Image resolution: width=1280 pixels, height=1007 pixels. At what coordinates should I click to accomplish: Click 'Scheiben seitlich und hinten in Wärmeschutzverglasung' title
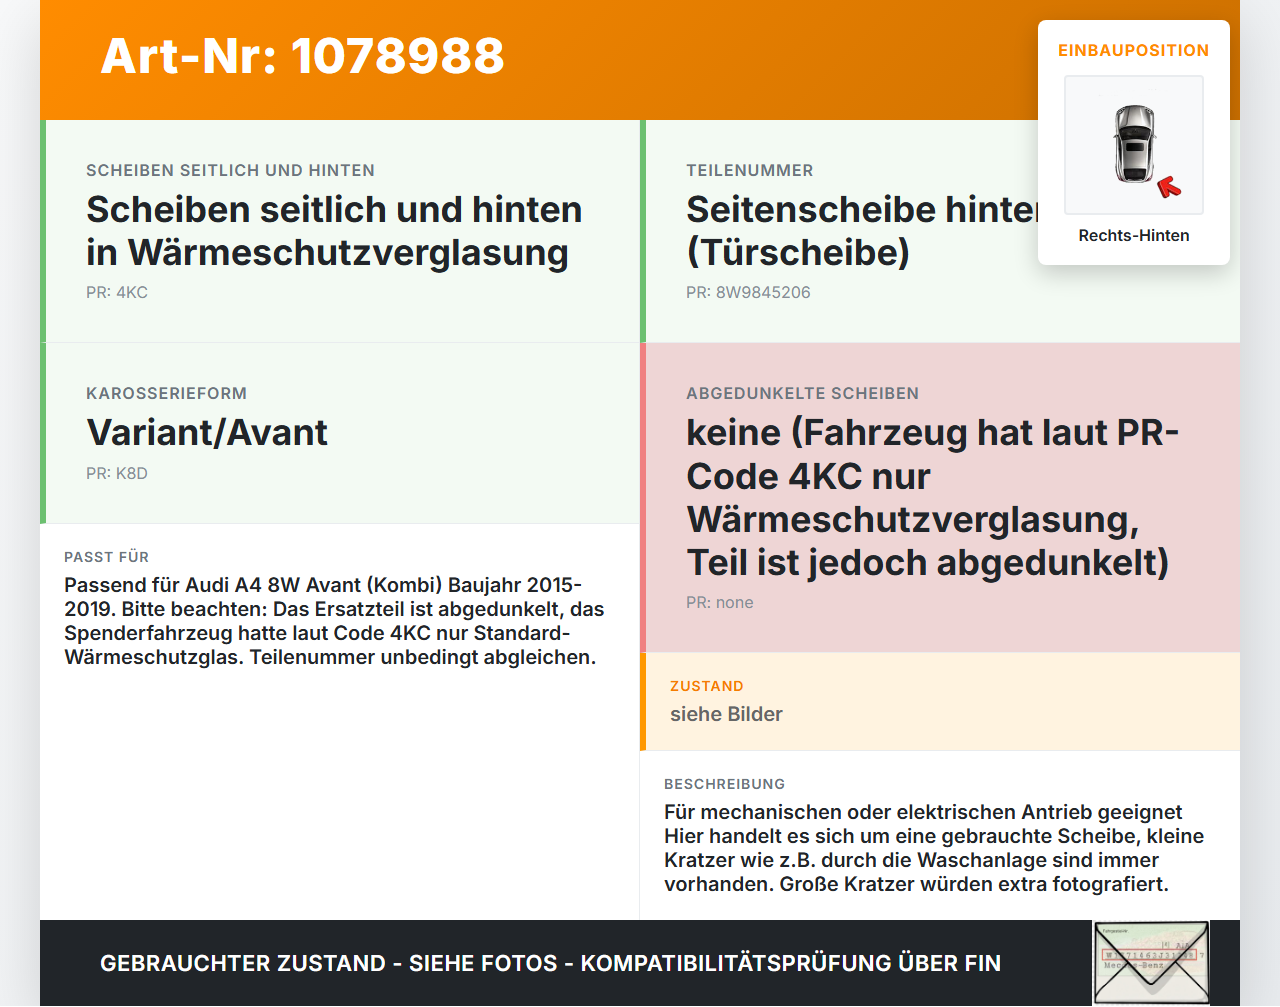[334, 231]
